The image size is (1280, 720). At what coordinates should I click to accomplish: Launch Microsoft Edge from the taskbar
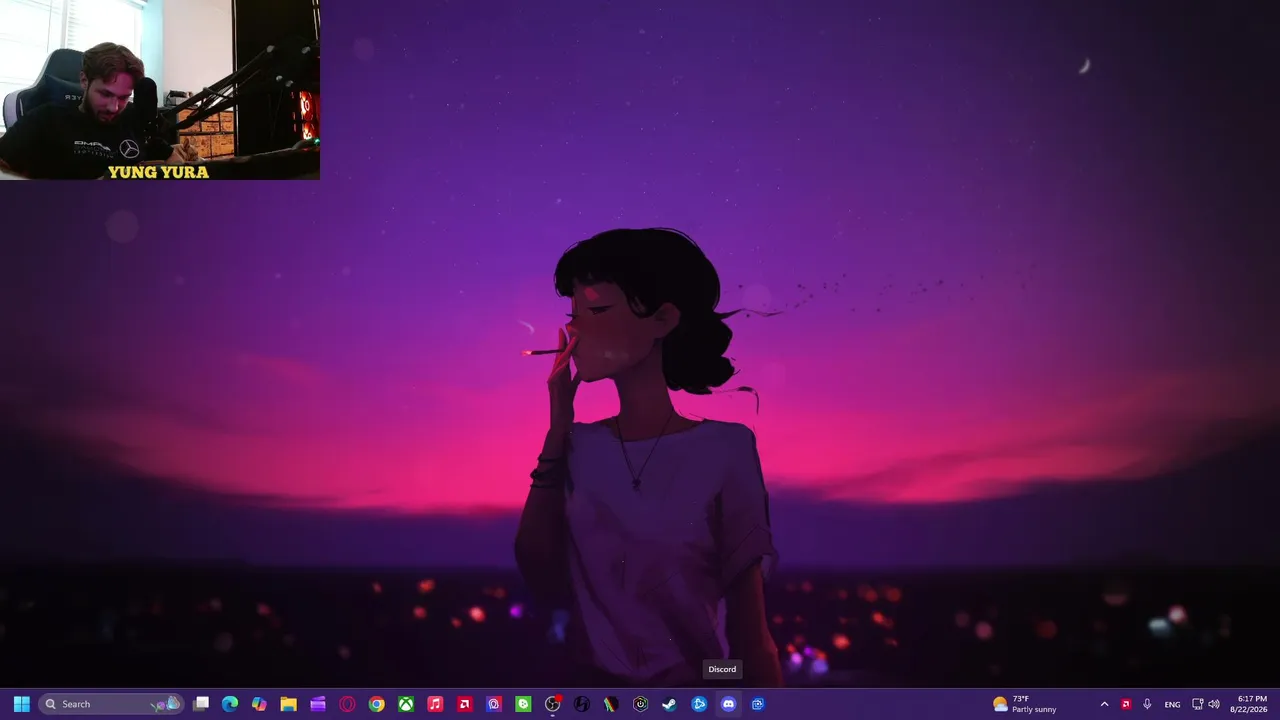coord(230,704)
